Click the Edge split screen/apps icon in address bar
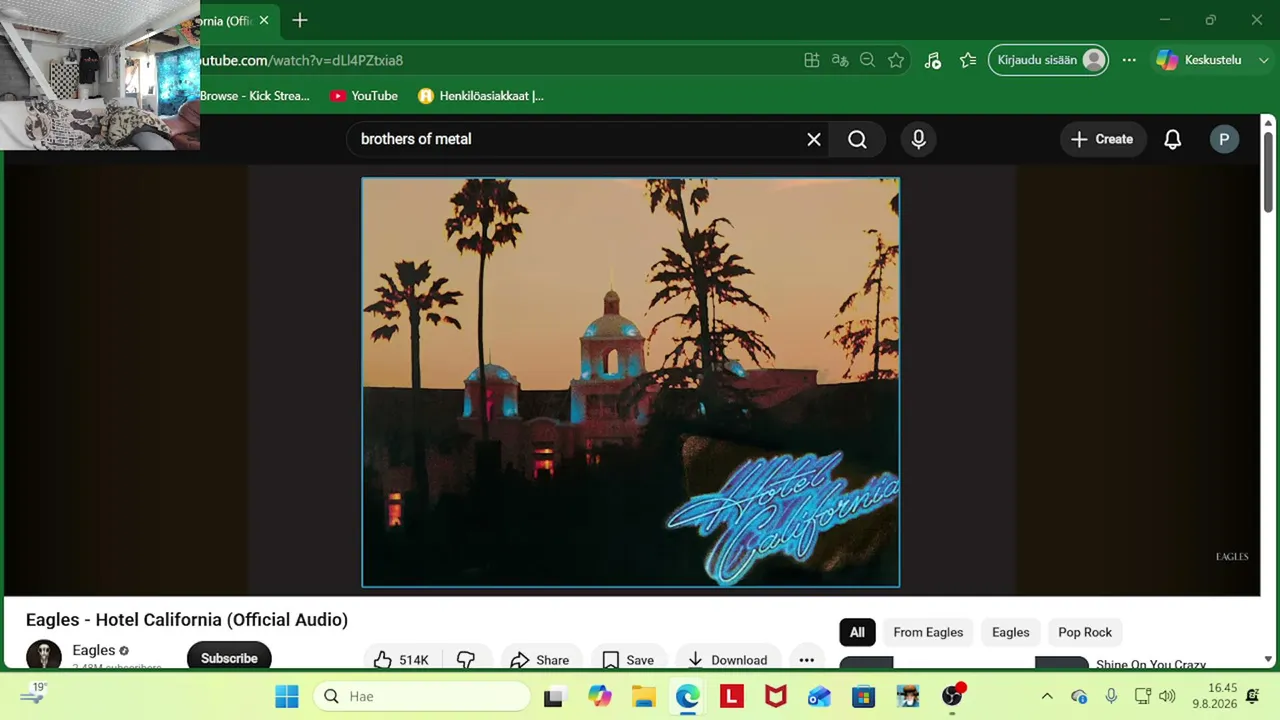The width and height of the screenshot is (1280, 720). (812, 60)
